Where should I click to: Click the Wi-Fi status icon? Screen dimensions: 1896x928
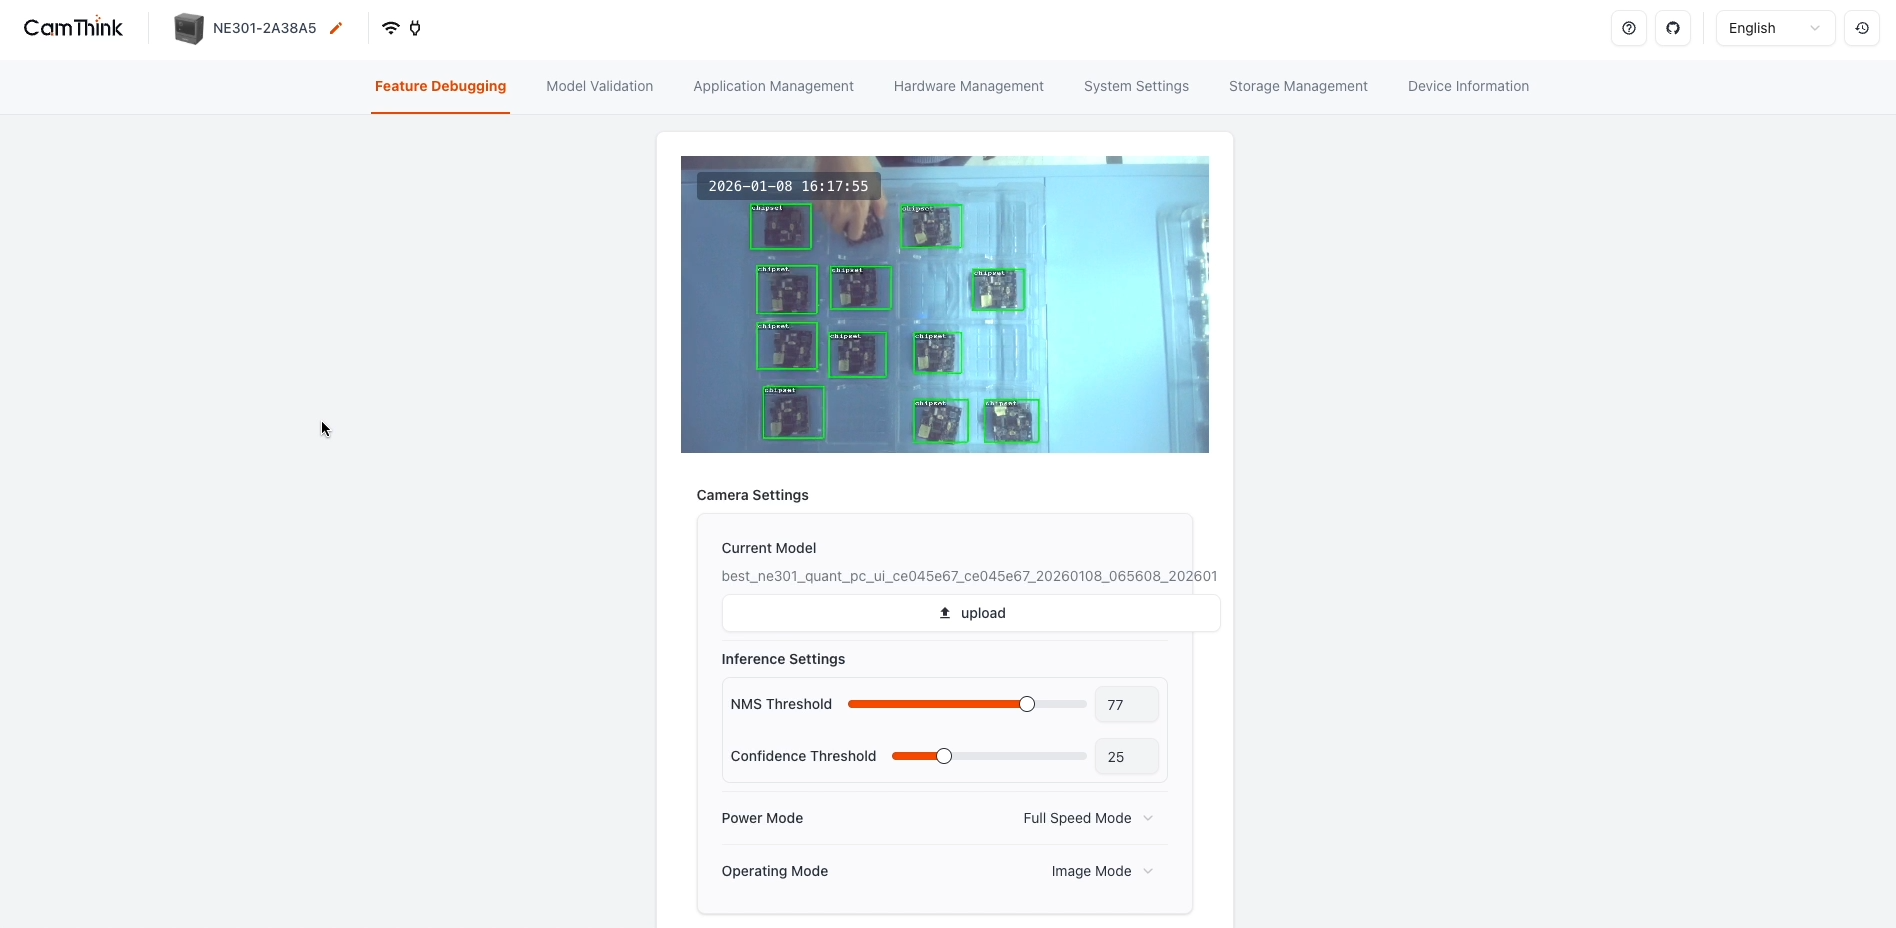391,28
